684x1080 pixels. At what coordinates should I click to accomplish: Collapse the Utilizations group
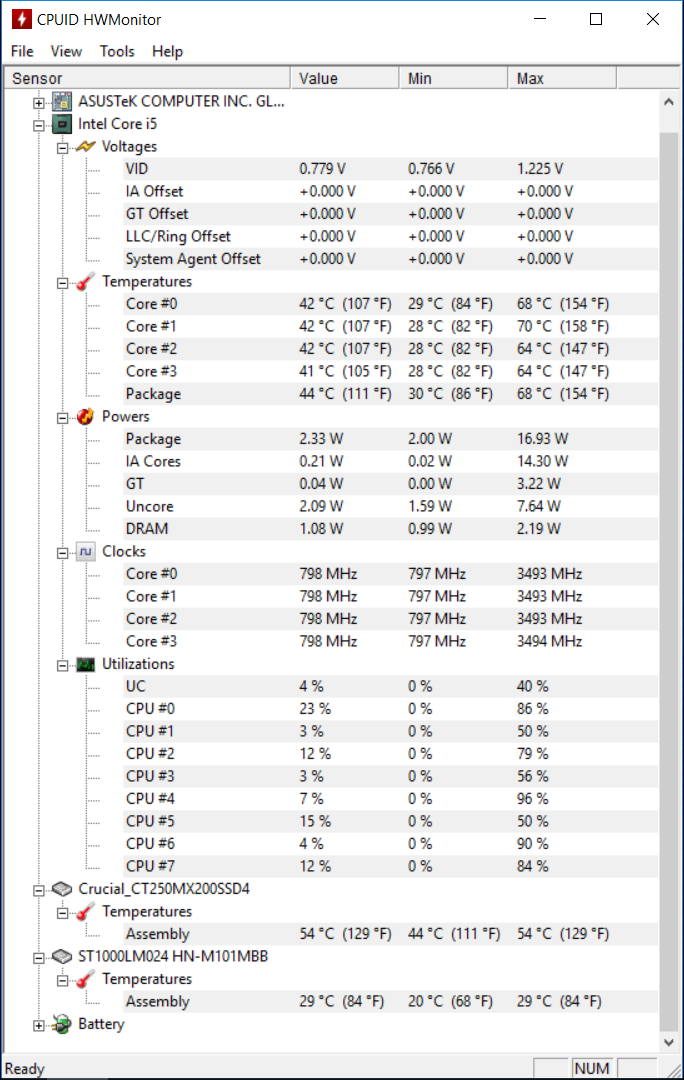[63, 665]
